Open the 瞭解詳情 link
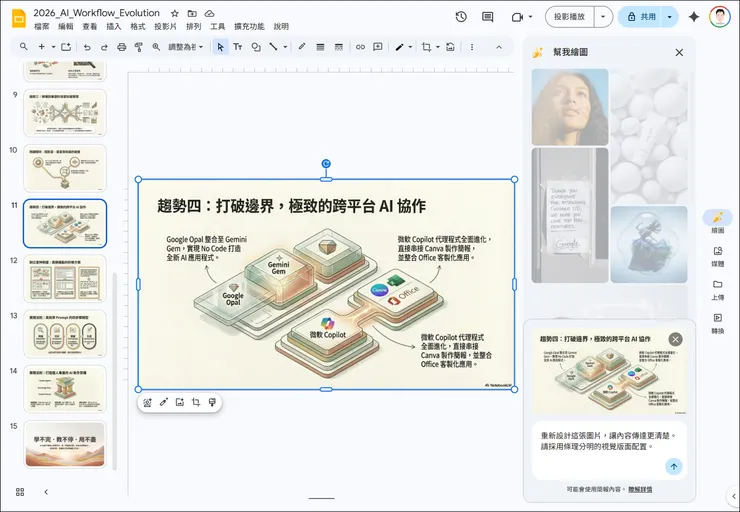This screenshot has width=740, height=512. 640,489
